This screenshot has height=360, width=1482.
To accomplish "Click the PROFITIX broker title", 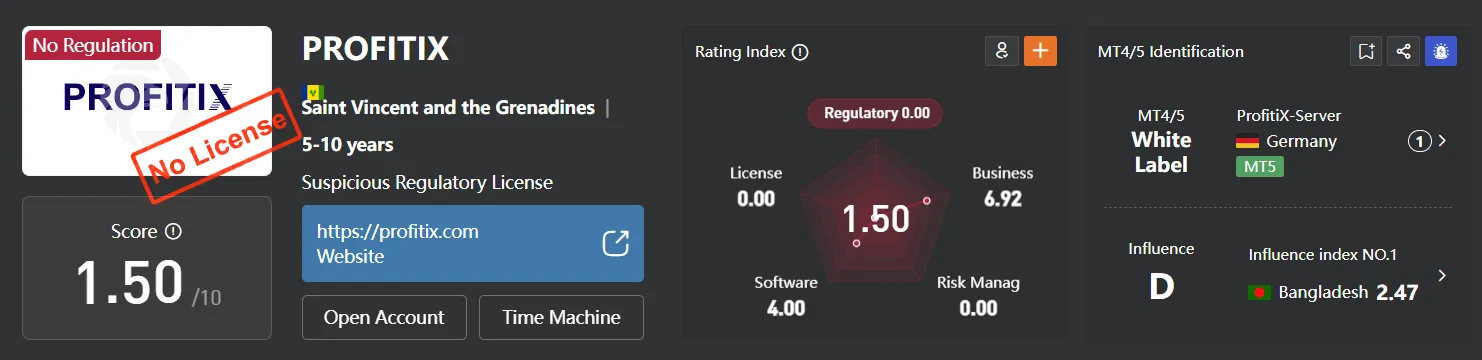I will click(x=375, y=49).
